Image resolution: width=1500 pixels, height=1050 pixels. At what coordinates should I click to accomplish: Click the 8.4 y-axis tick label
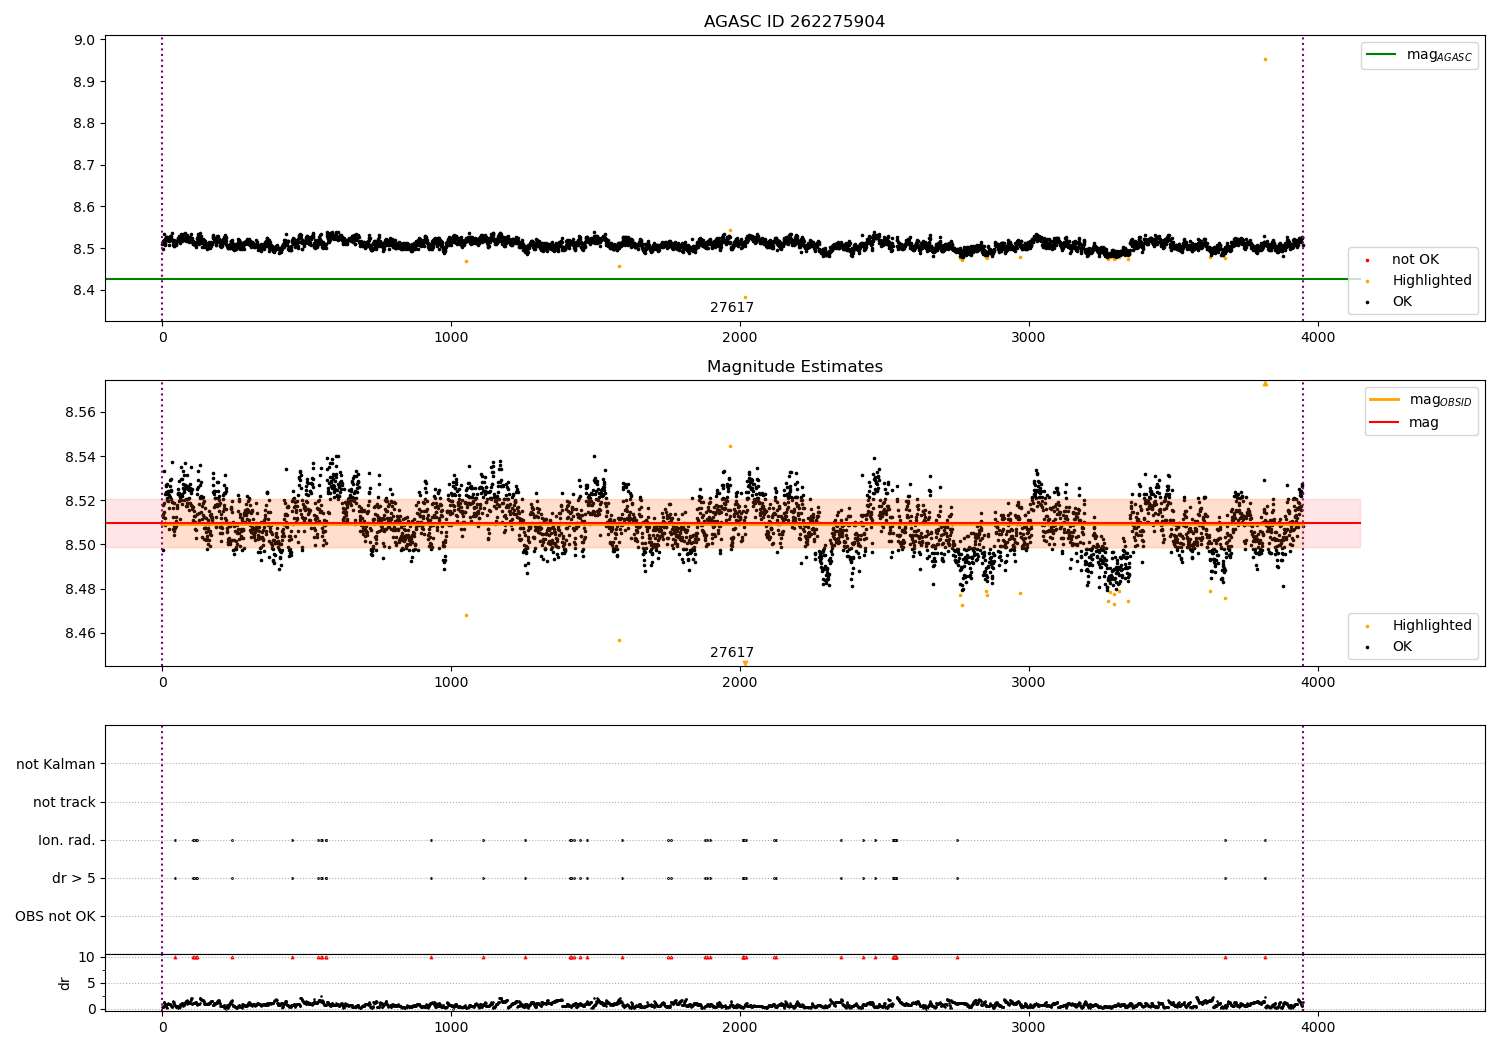(x=84, y=291)
